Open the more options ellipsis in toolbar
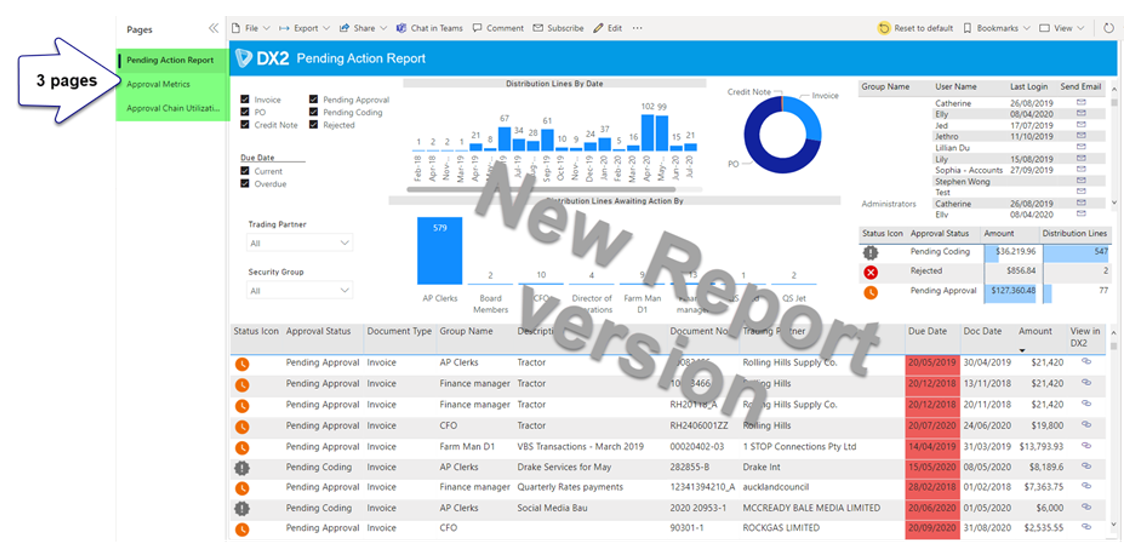Viewport: 1135px width, 555px height. pyautogui.click(x=638, y=29)
